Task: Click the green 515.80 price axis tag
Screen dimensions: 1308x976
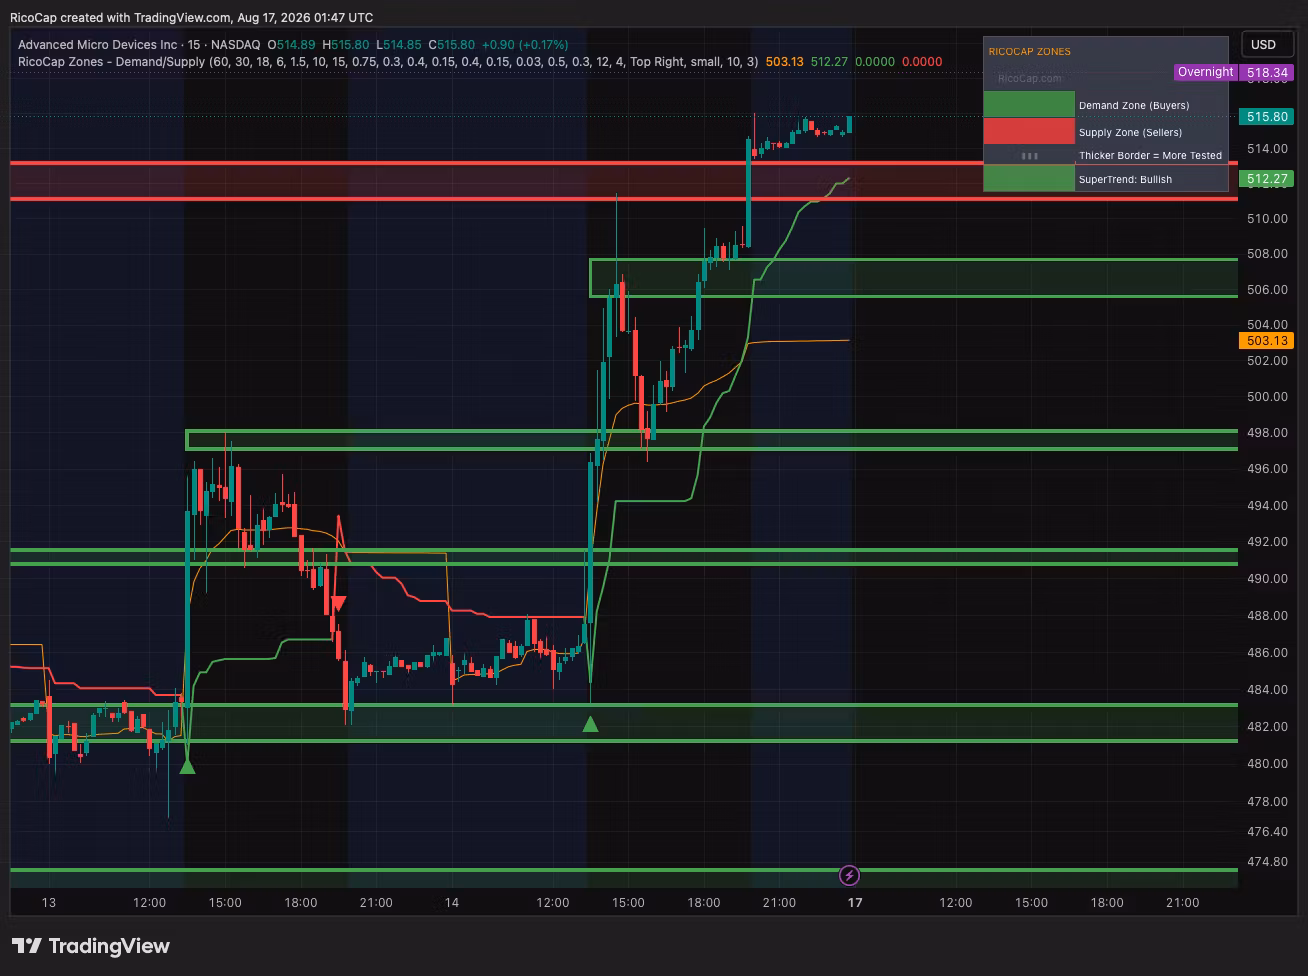Action: click(1267, 117)
